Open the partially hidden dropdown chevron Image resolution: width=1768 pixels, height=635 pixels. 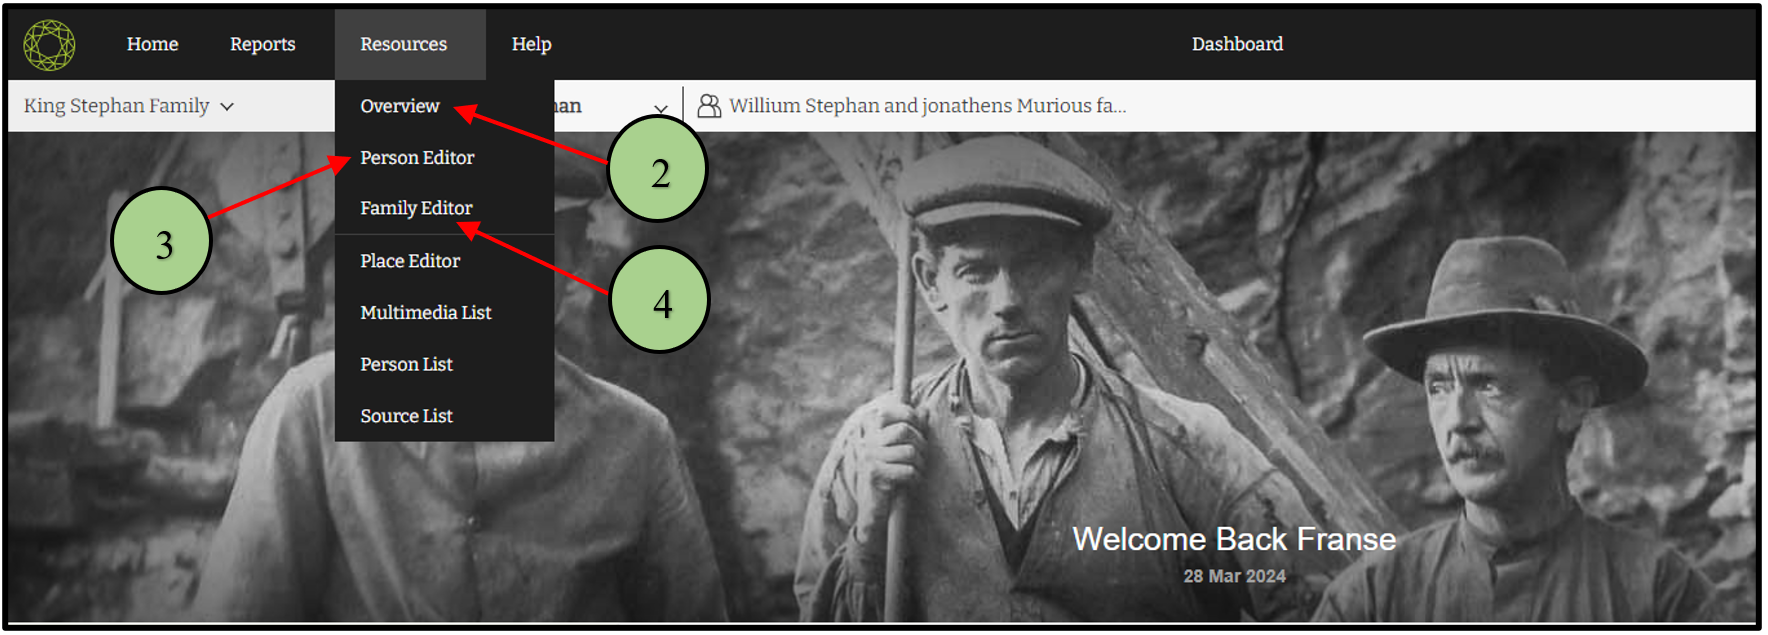point(660,108)
